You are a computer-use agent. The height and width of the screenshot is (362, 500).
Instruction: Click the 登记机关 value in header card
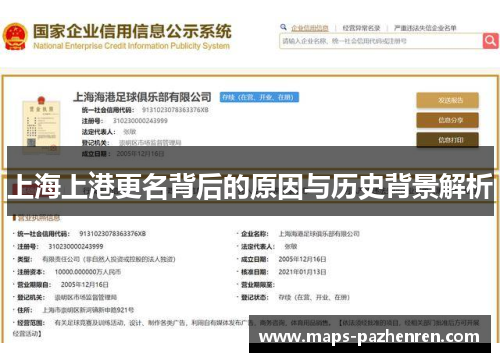(x=150, y=143)
